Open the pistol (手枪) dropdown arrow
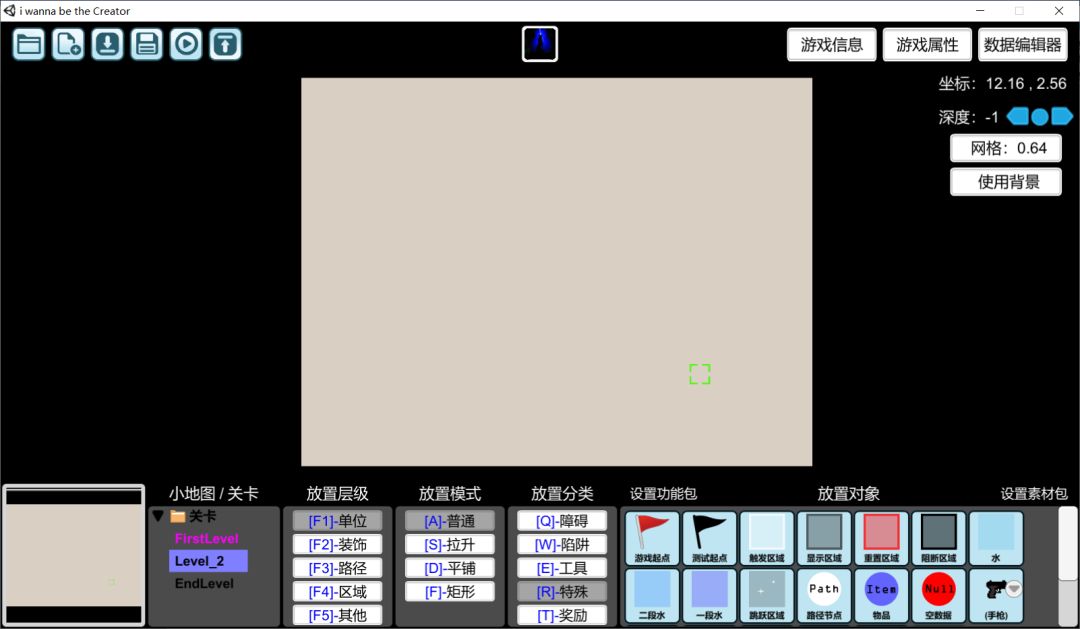The image size is (1080, 629). click(x=1014, y=589)
